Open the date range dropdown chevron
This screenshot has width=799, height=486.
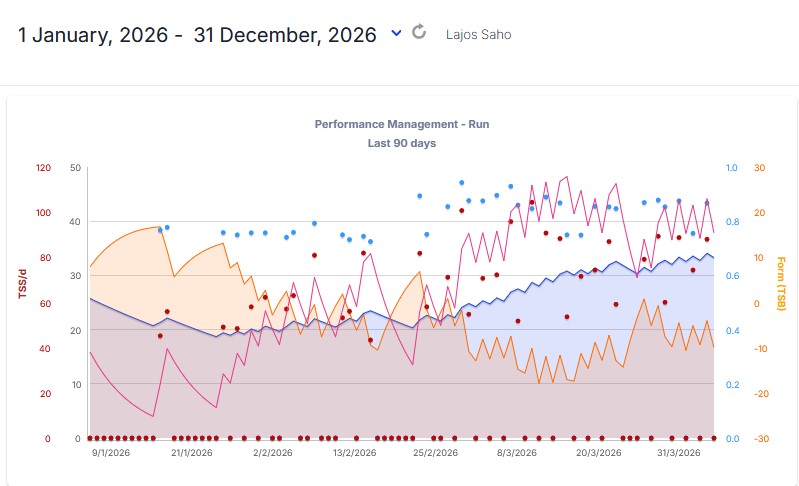(x=396, y=33)
